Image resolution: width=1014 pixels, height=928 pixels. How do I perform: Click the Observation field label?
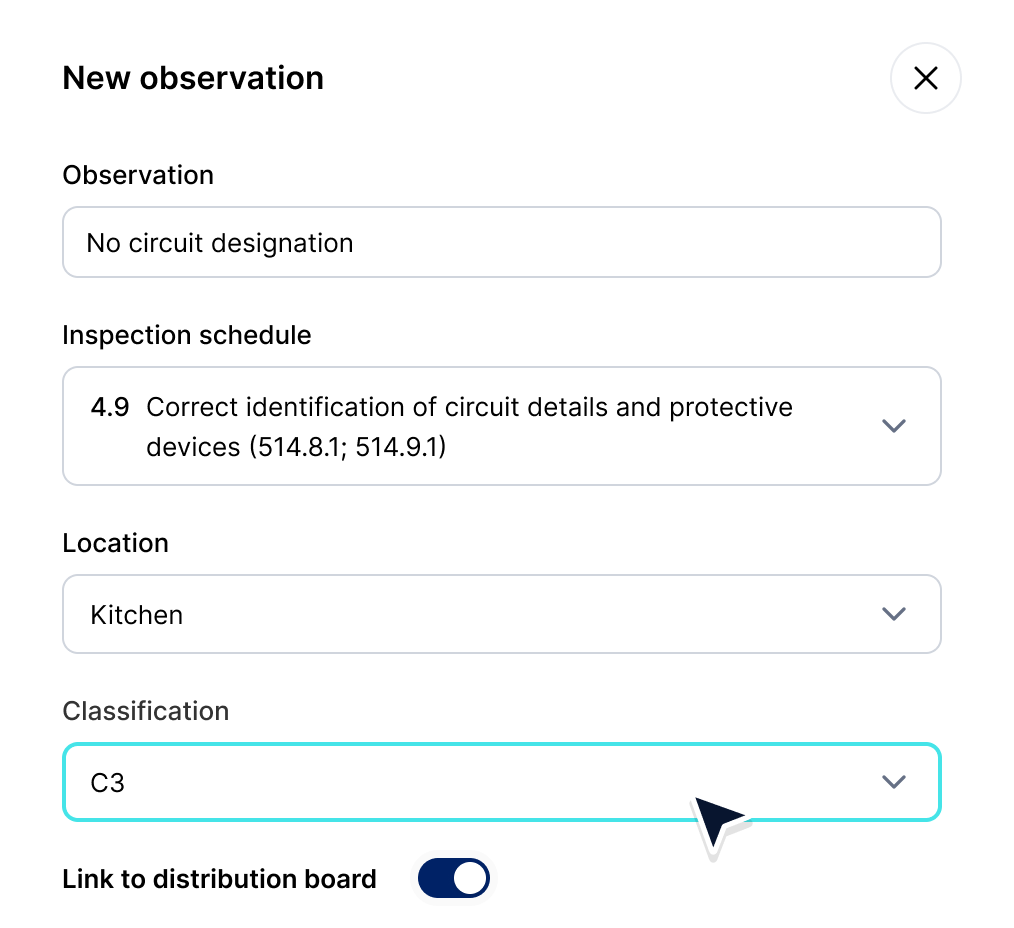point(138,175)
